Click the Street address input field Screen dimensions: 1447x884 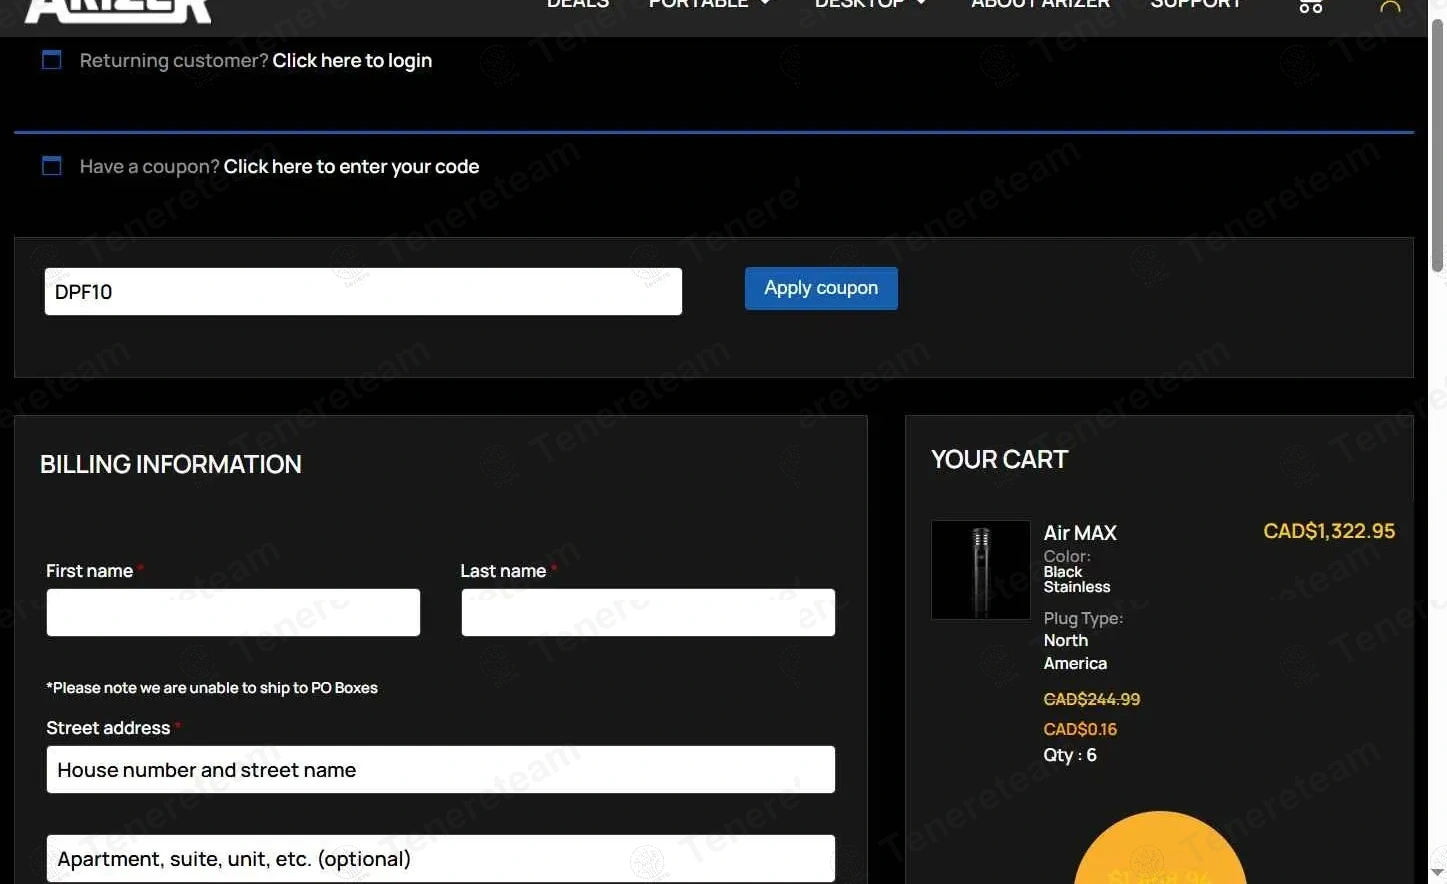[x=440, y=770]
